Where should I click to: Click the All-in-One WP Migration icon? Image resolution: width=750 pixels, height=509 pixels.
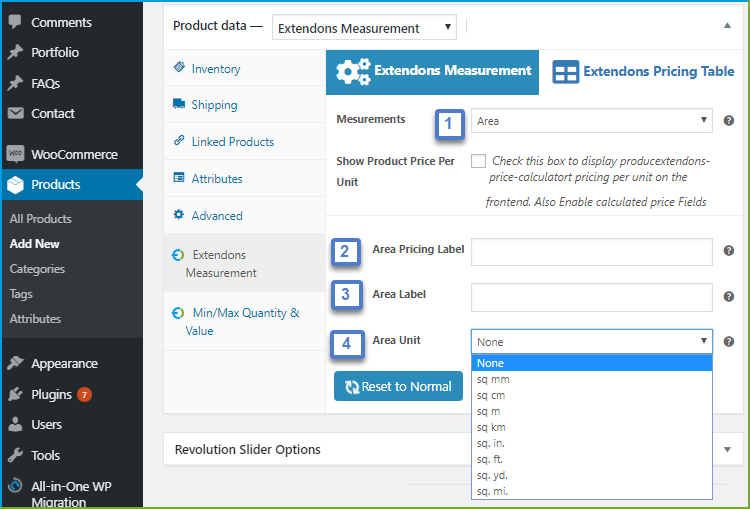tap(15, 486)
